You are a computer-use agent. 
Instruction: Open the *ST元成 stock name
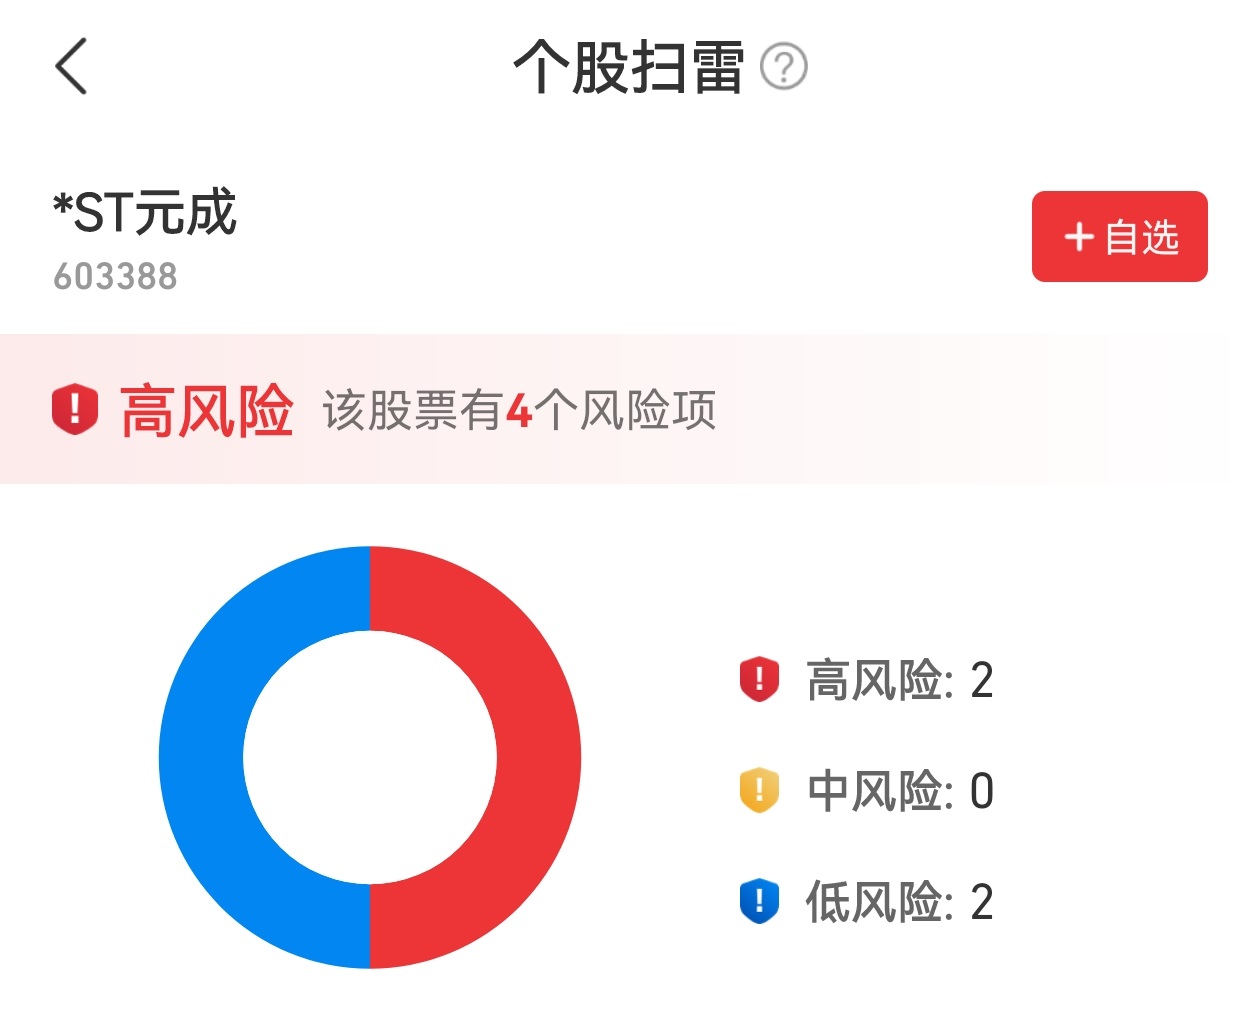[x=145, y=212]
